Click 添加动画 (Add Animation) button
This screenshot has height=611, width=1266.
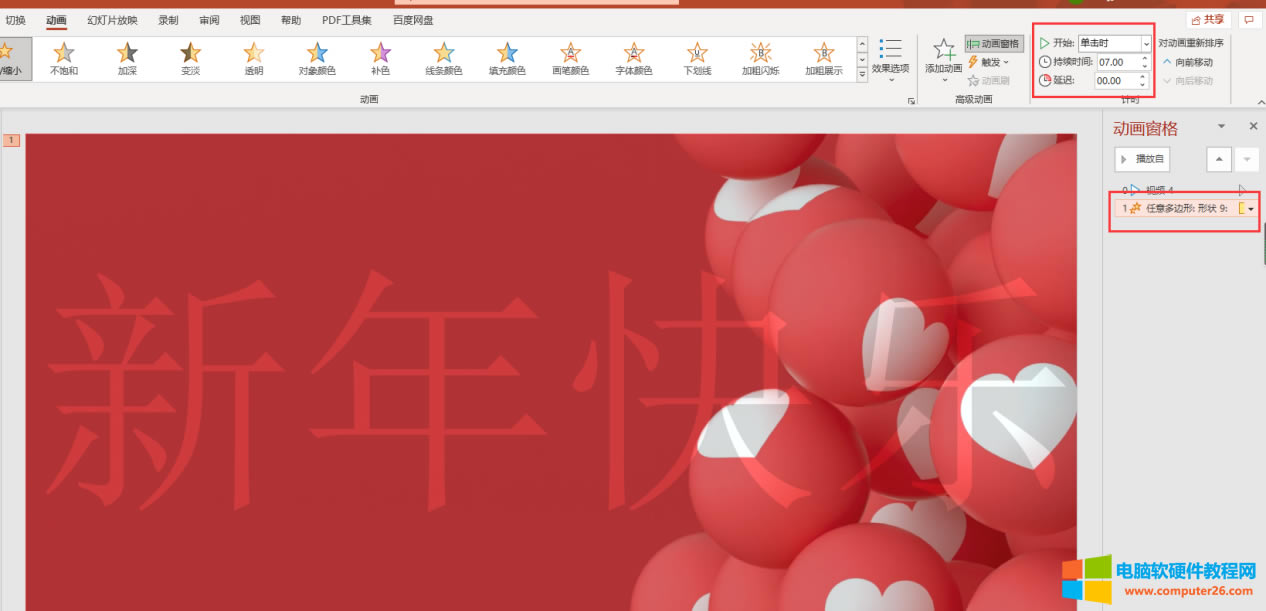point(943,60)
